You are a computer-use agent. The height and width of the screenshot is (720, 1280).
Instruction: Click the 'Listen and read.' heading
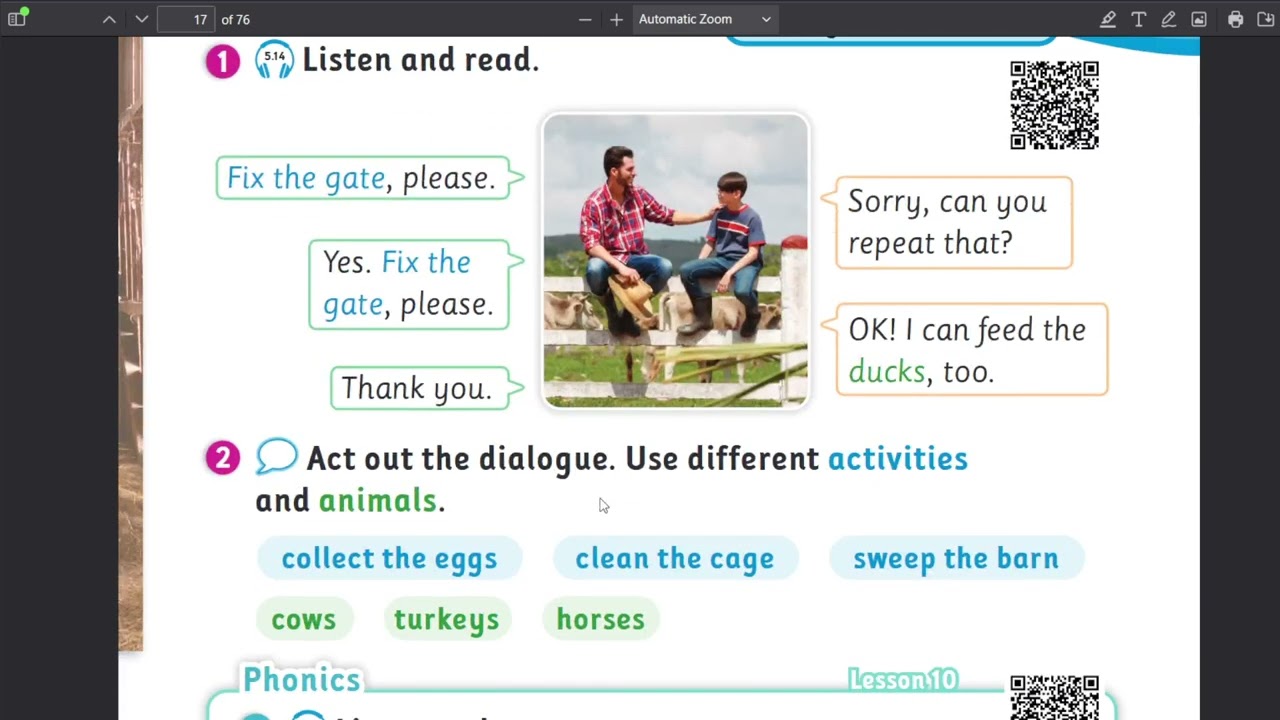(x=421, y=60)
